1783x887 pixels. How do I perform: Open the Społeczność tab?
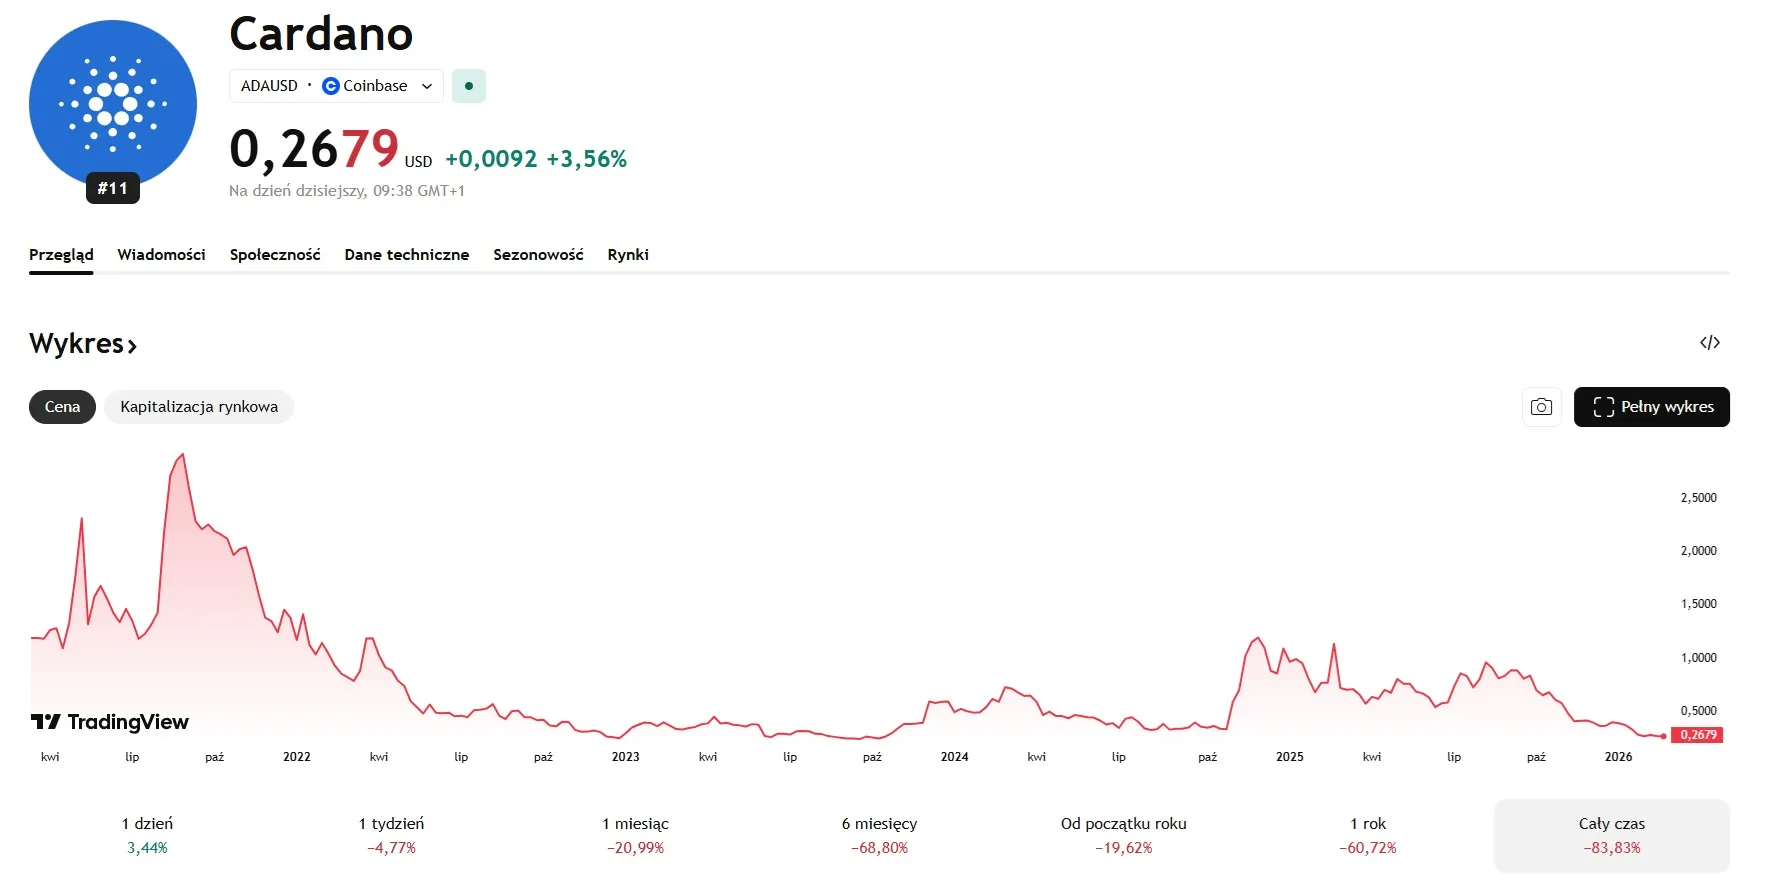click(x=275, y=255)
